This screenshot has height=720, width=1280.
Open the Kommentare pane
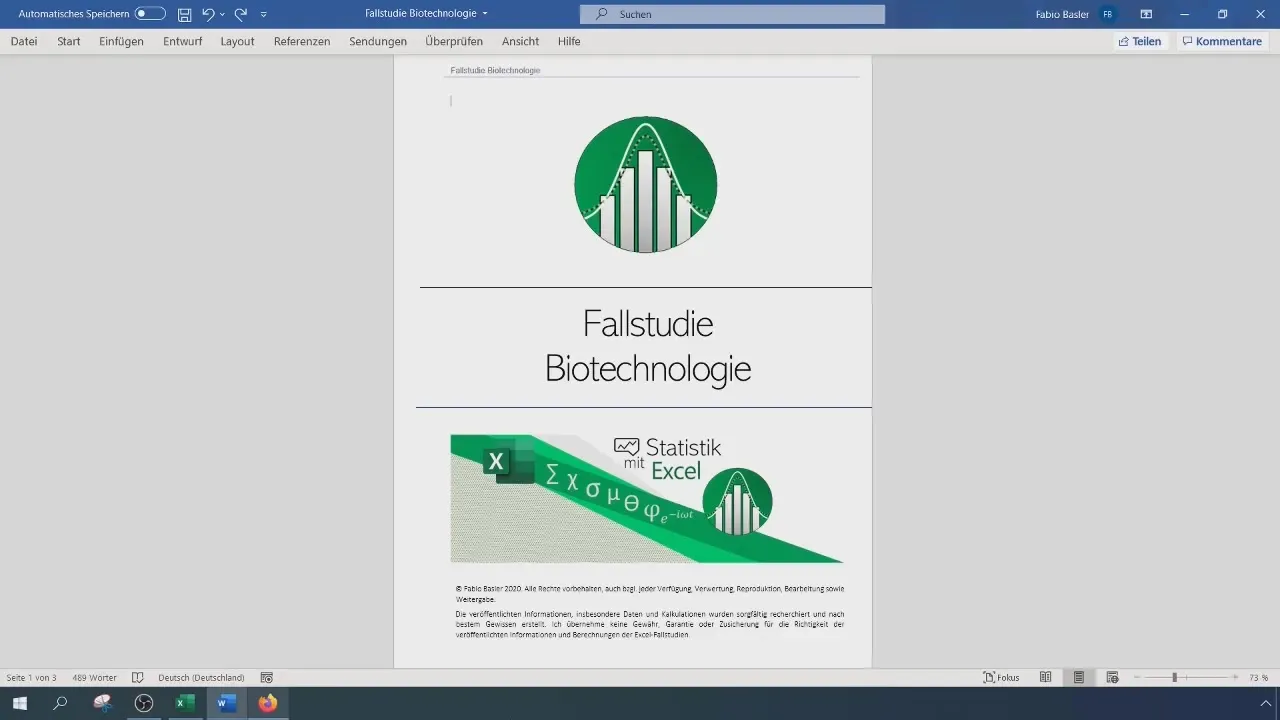pos(1222,41)
